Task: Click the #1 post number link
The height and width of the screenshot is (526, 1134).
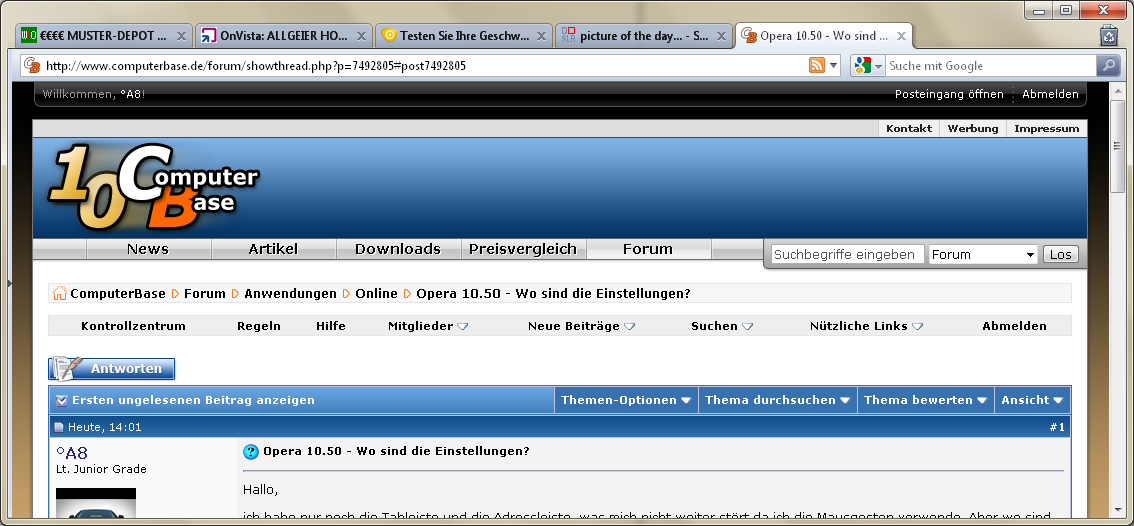Action: [1057, 428]
